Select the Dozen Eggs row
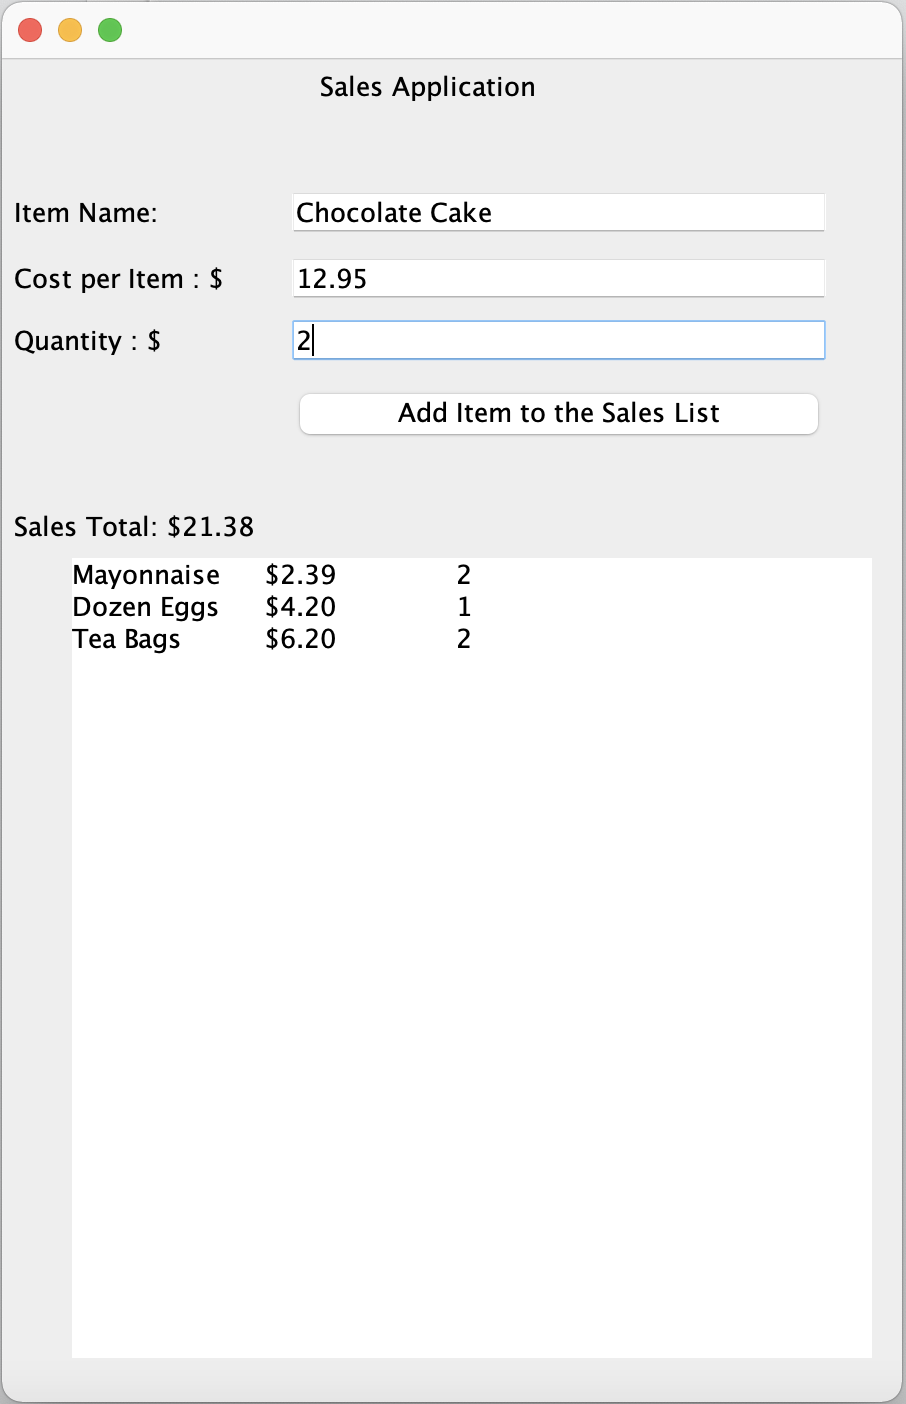 145,607
